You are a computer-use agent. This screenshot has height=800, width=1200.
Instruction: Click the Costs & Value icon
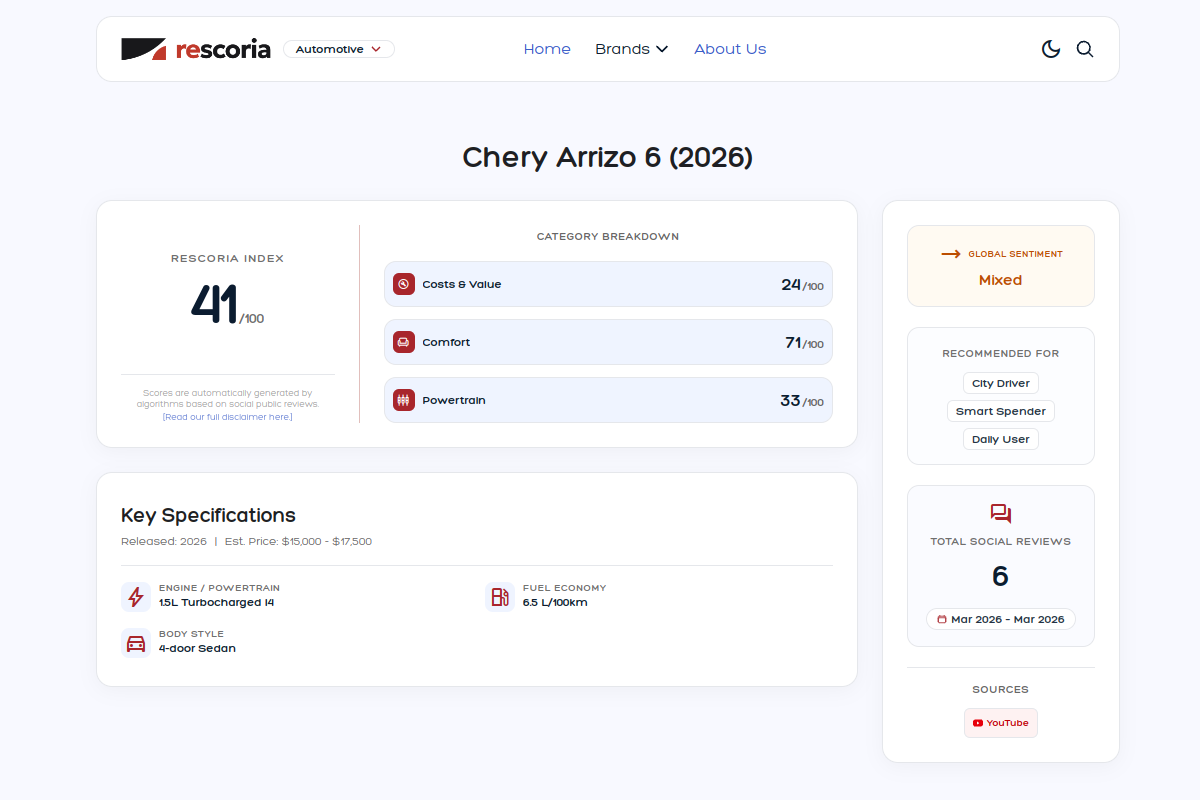tap(404, 284)
